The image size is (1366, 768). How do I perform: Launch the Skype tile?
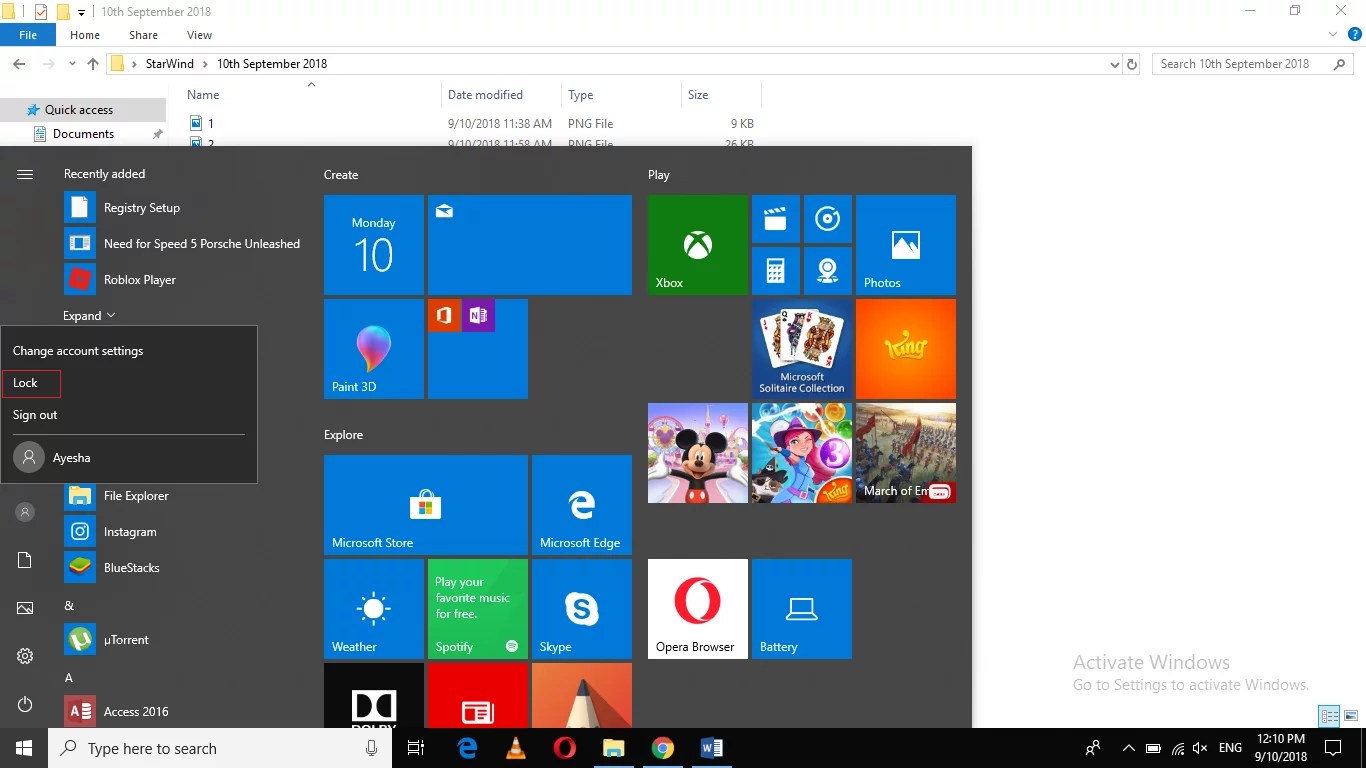[581, 609]
